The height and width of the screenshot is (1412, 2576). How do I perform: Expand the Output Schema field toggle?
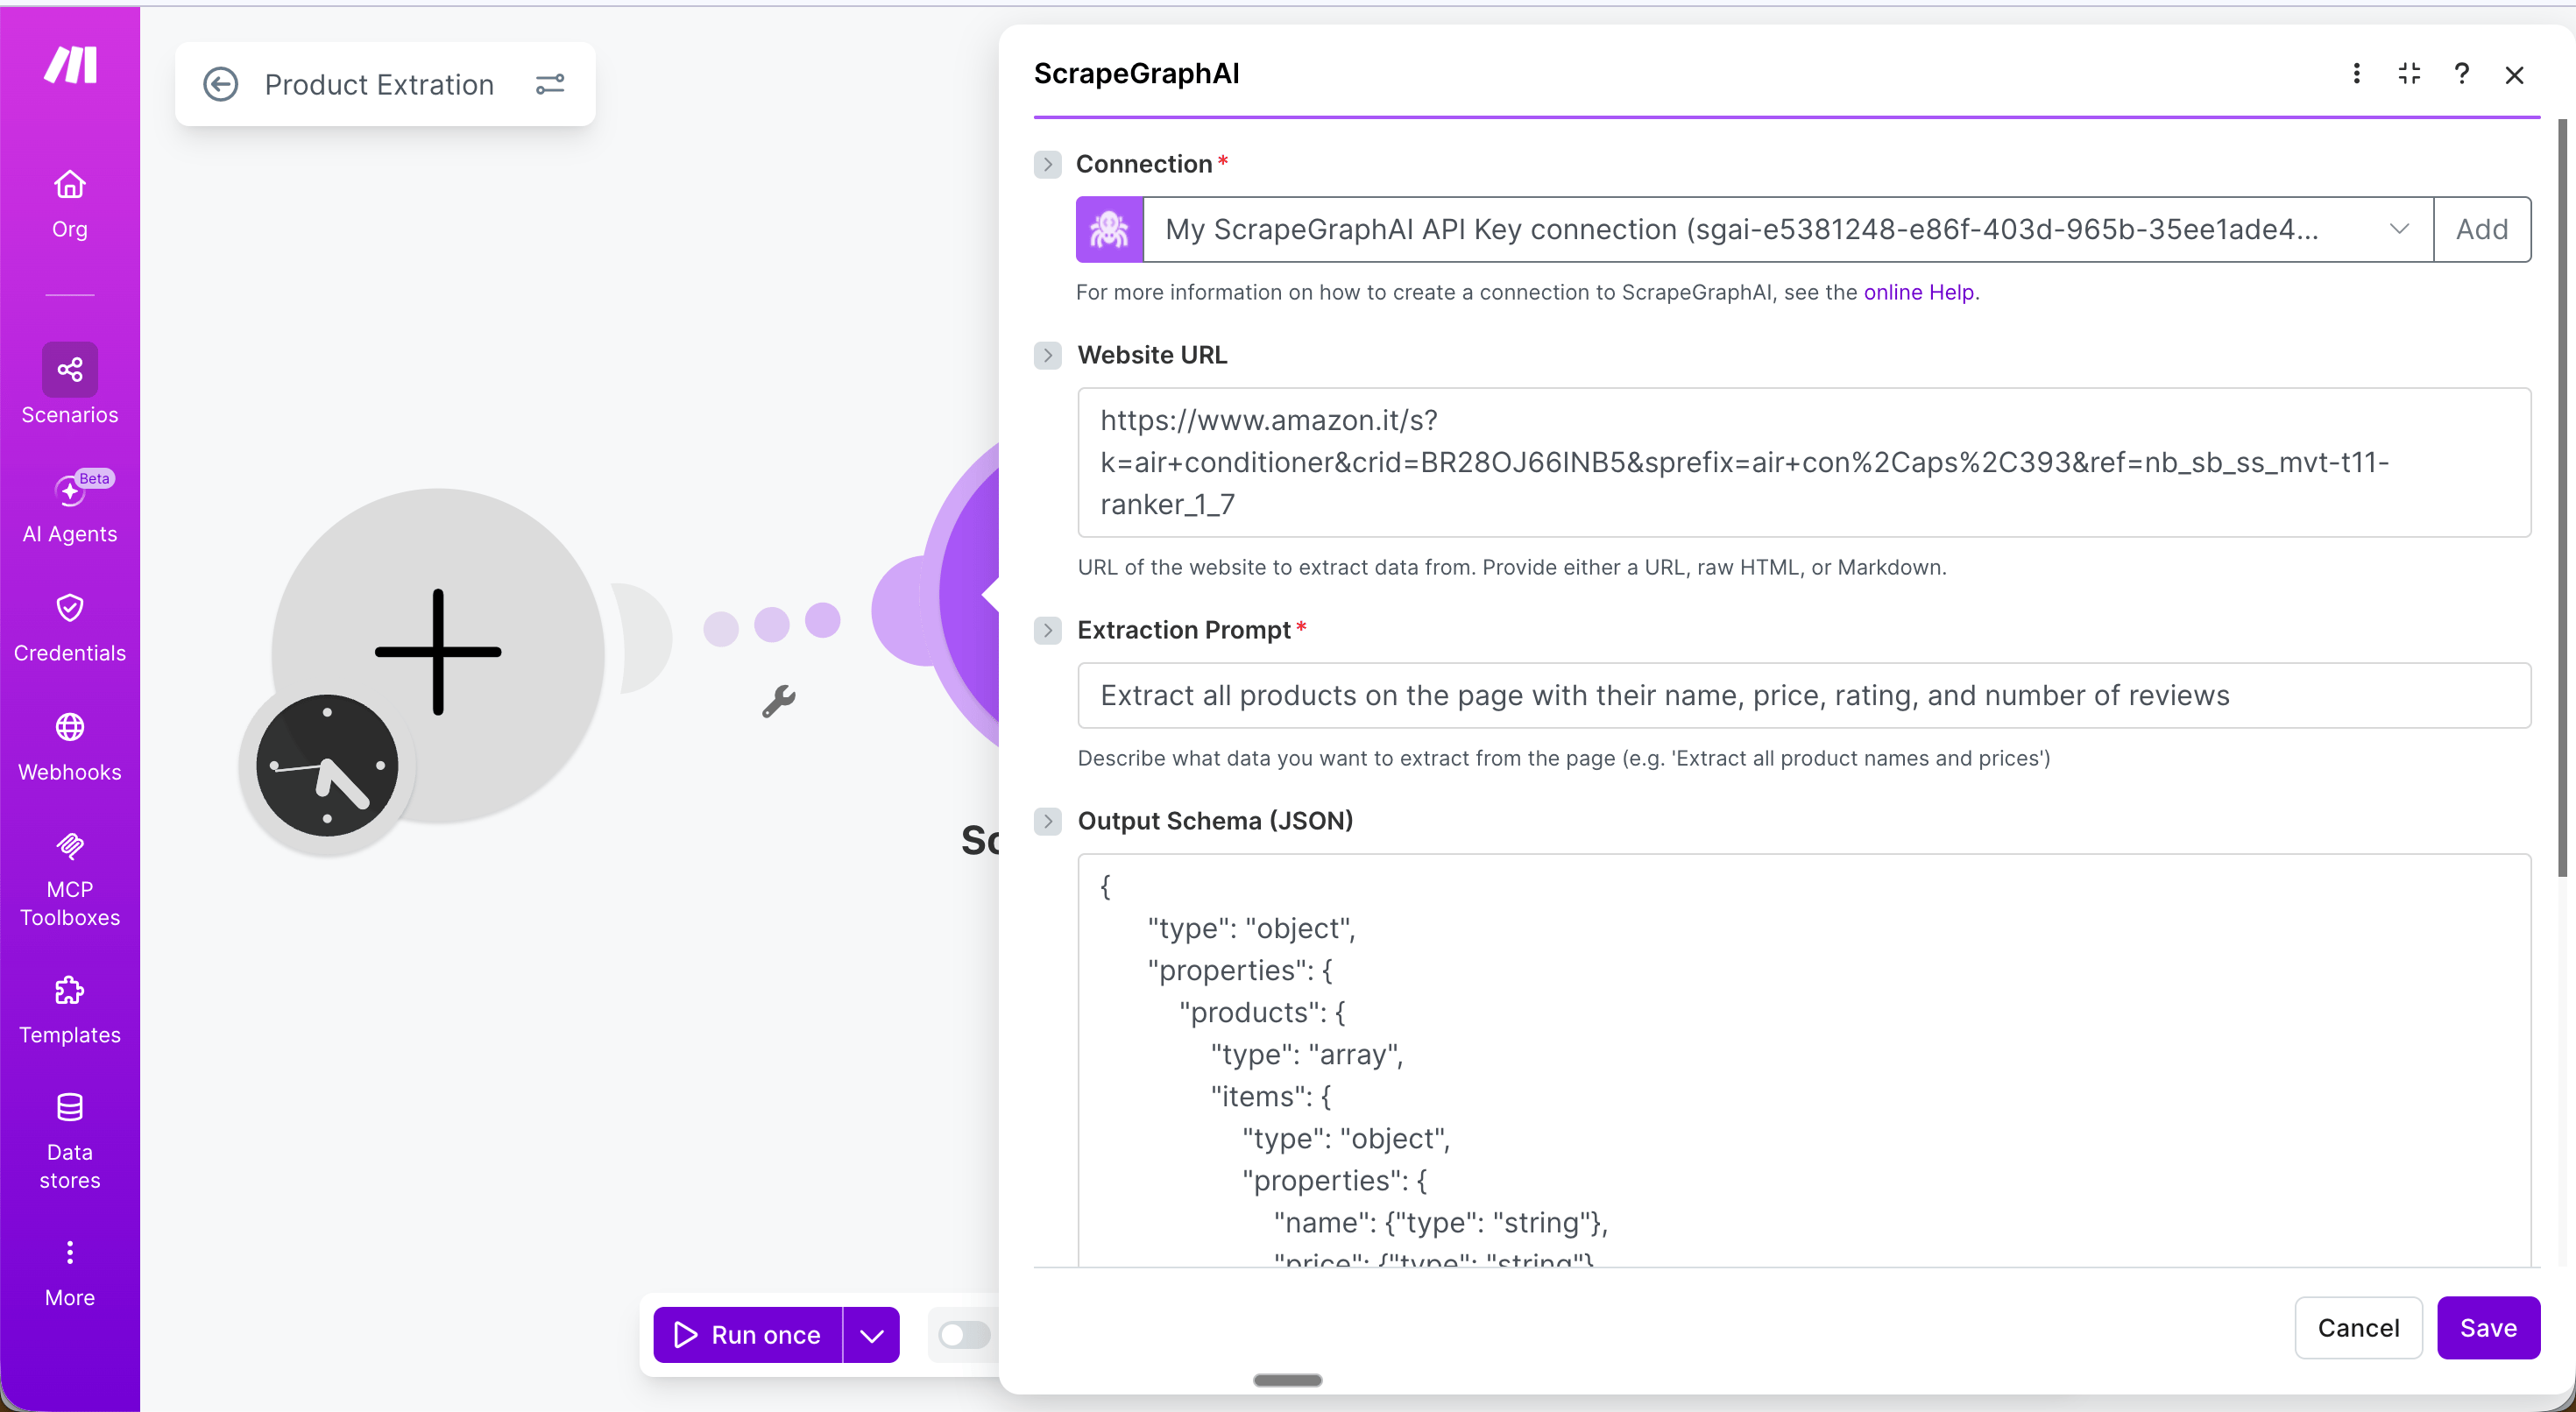tap(1047, 821)
